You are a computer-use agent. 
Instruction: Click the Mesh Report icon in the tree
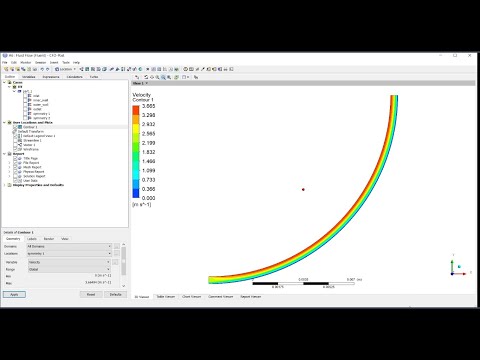coord(20,167)
